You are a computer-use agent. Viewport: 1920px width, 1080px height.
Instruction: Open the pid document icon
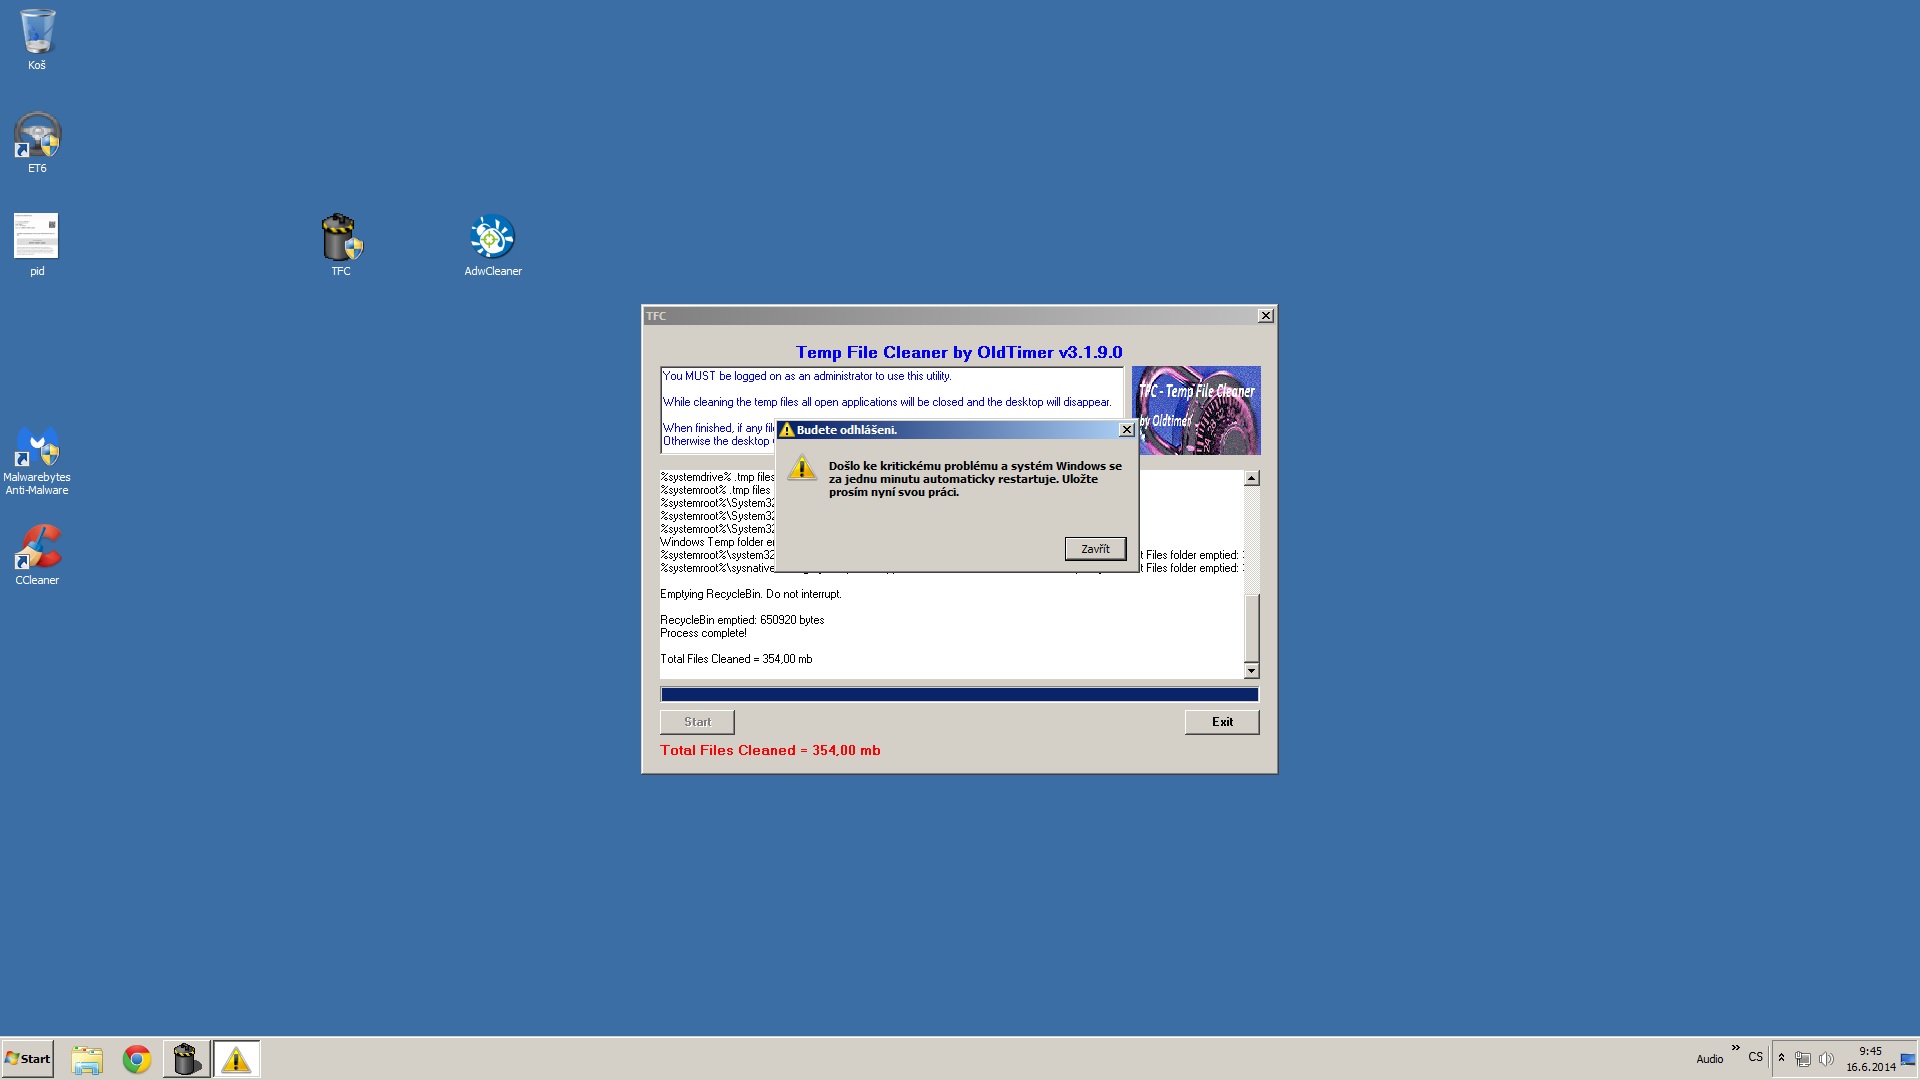click(37, 244)
